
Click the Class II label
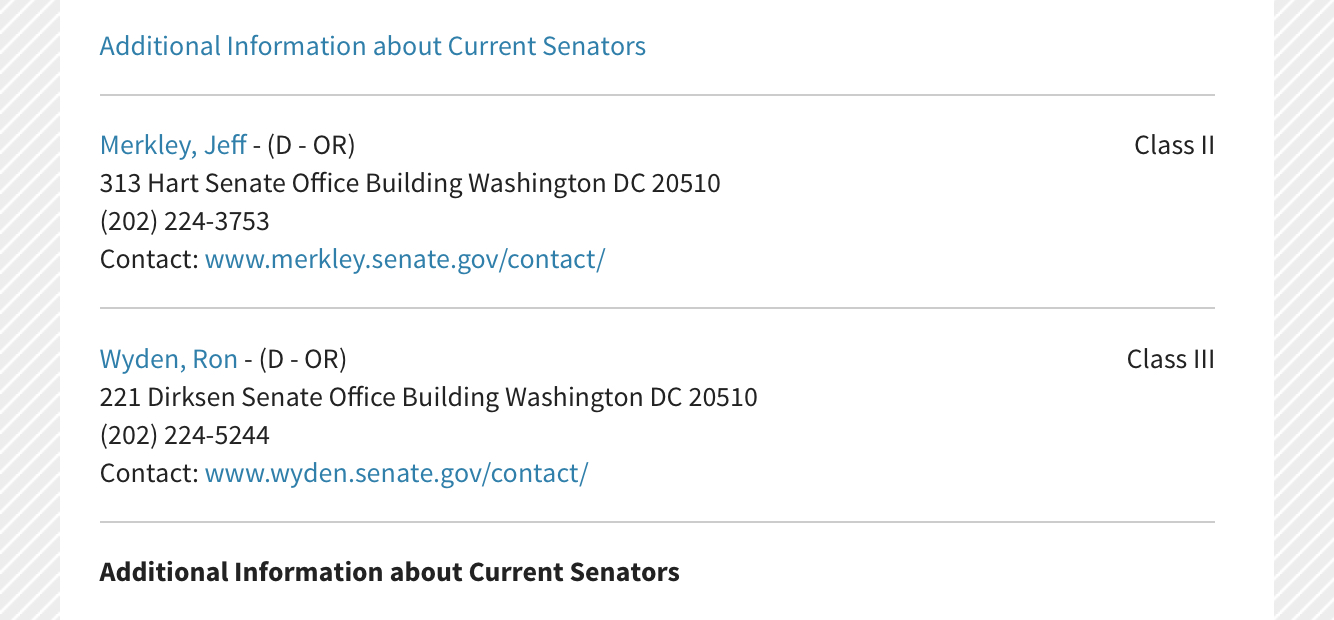[1173, 145]
